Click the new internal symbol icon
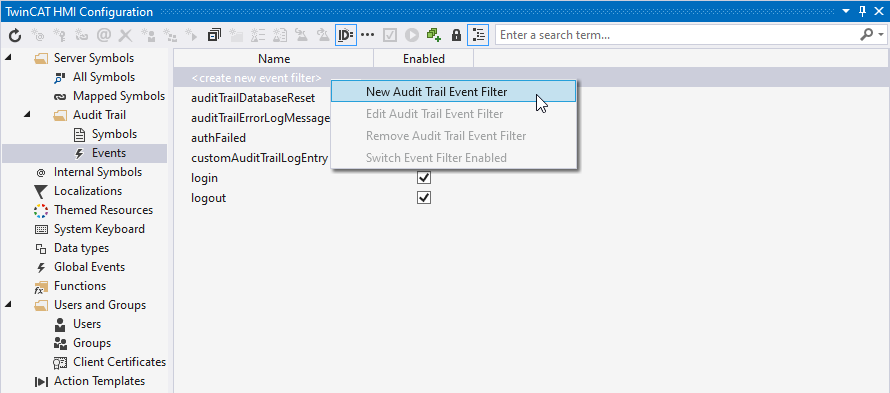The image size is (890, 393). (37, 36)
